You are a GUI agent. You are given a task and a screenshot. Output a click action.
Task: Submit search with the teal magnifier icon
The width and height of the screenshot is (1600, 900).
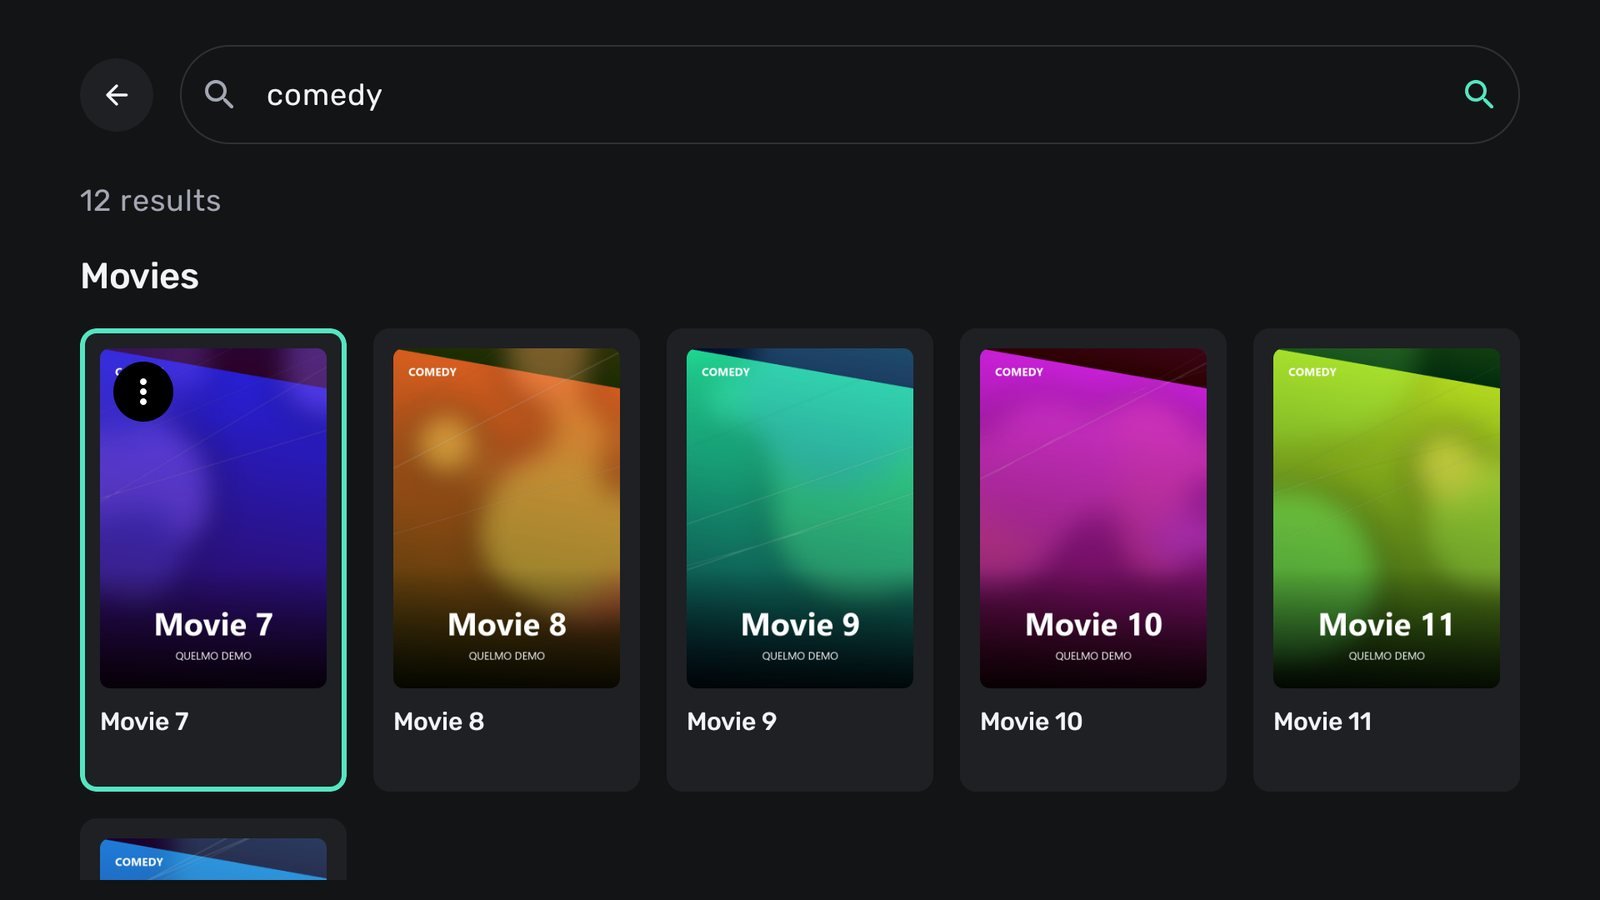pos(1478,95)
